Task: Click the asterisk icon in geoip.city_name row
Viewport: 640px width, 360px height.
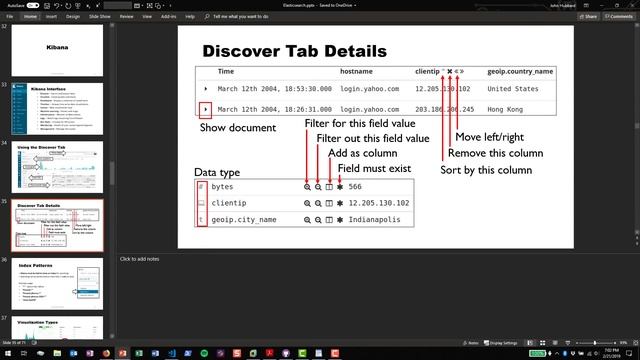Action: [340, 220]
